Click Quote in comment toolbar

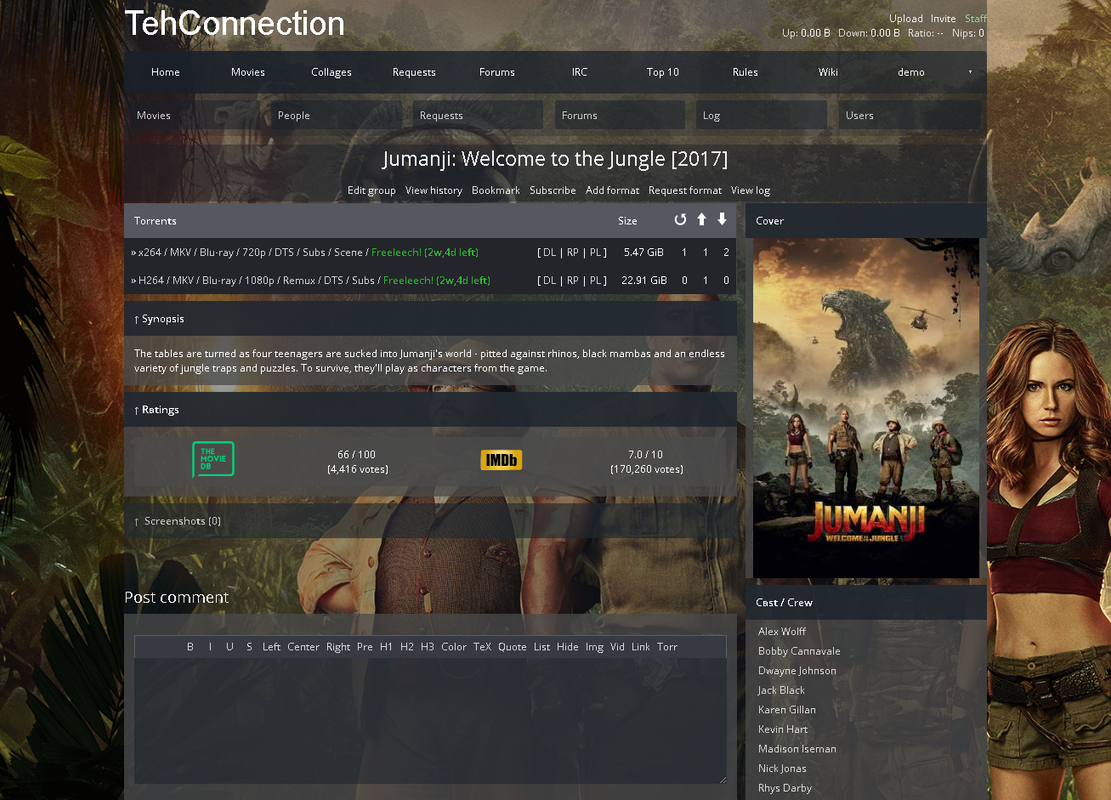[512, 647]
